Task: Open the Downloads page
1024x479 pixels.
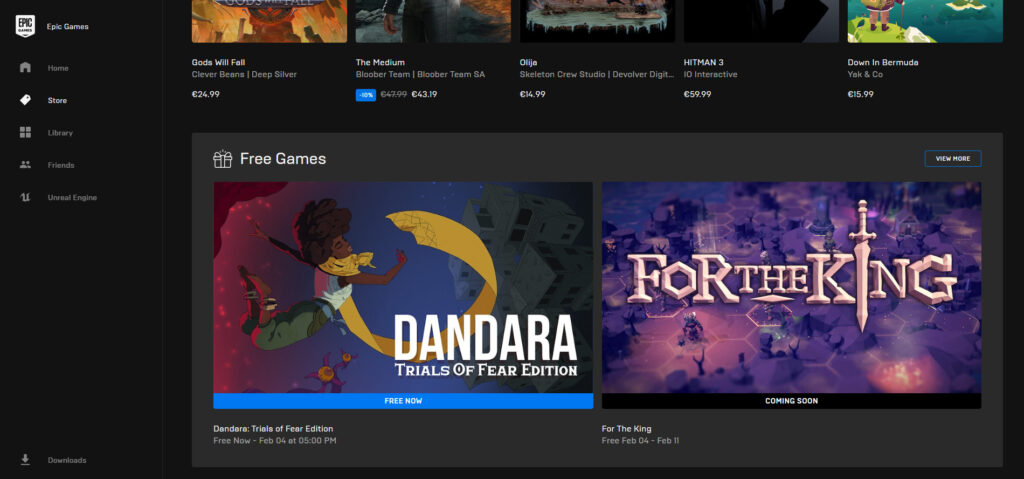Action: coord(67,460)
